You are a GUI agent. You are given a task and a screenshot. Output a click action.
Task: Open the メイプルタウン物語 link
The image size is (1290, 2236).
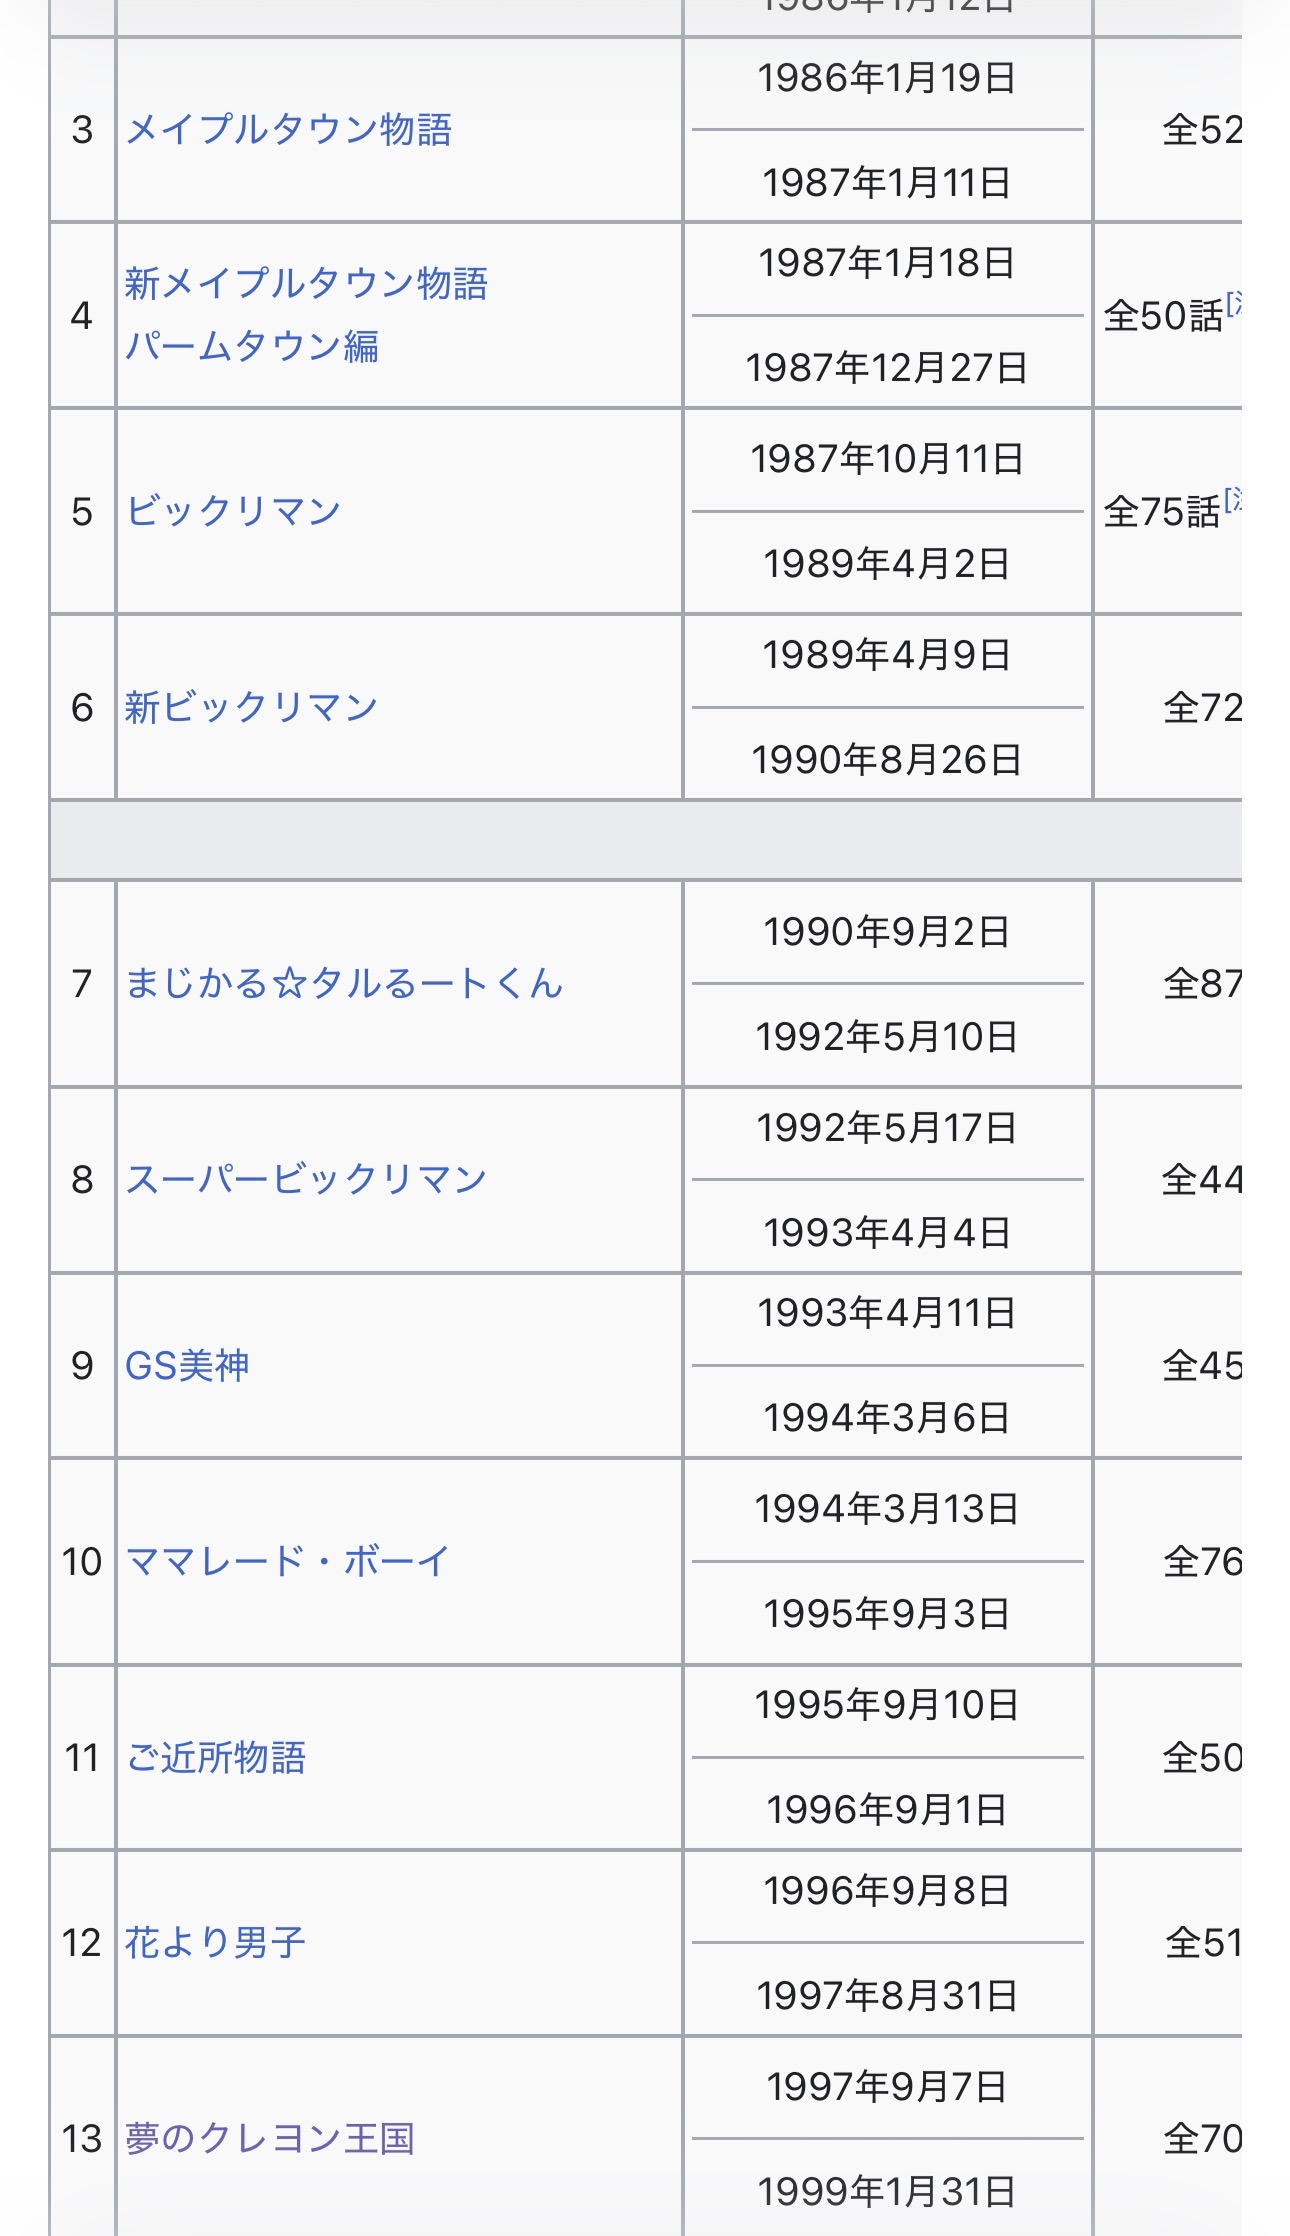(288, 130)
